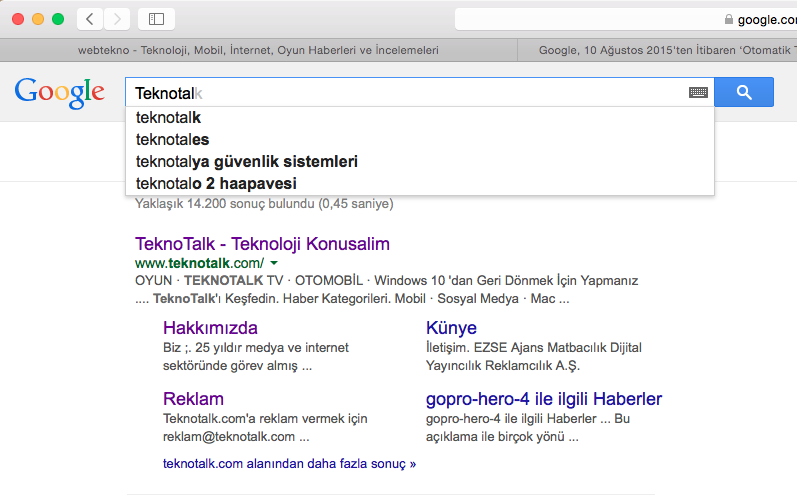Viewport: 797px width, 498px height.
Task: Click the 'OYUN · TEKNOTALK TV · OTOMOBİL' snippet
Action: (x=386, y=290)
